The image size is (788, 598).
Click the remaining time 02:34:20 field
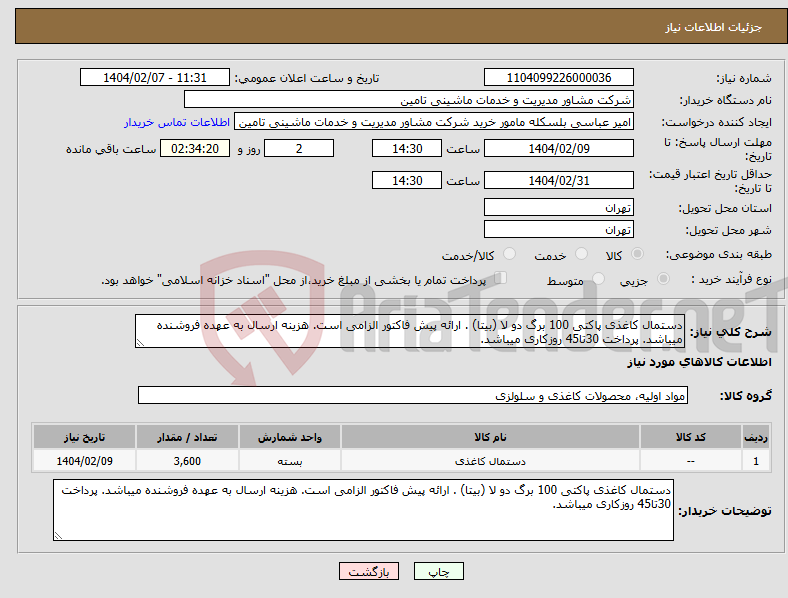click(195, 149)
